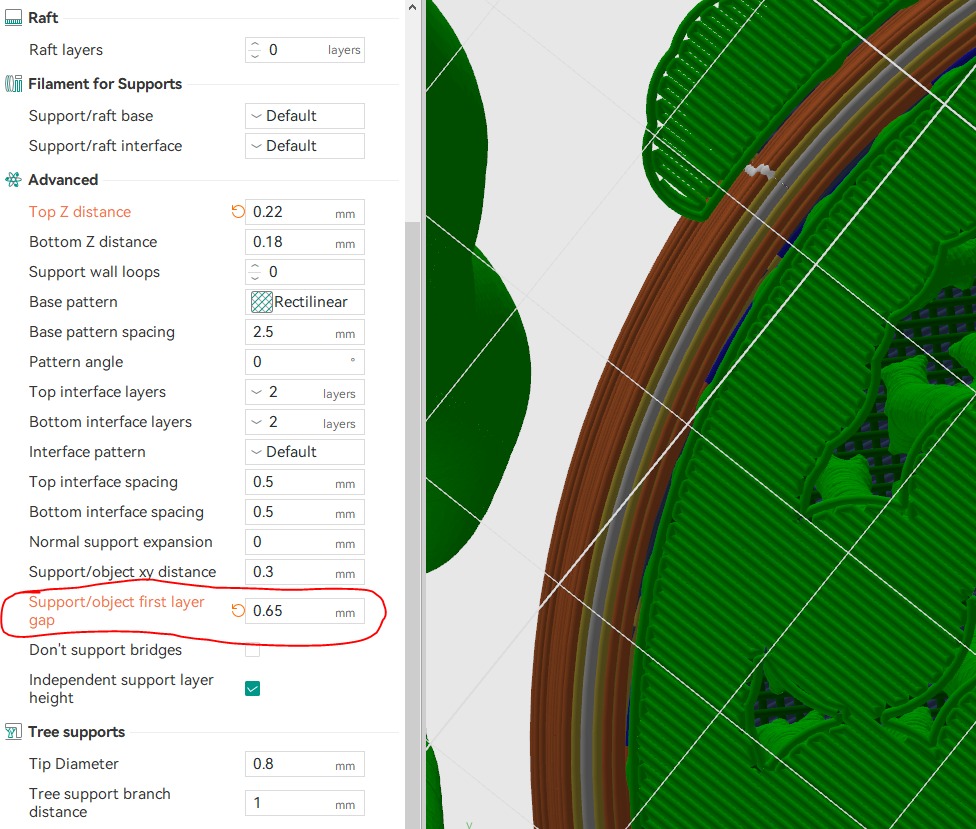Open Support/raft base filament dropdown
This screenshot has width=976, height=829.
click(x=304, y=116)
